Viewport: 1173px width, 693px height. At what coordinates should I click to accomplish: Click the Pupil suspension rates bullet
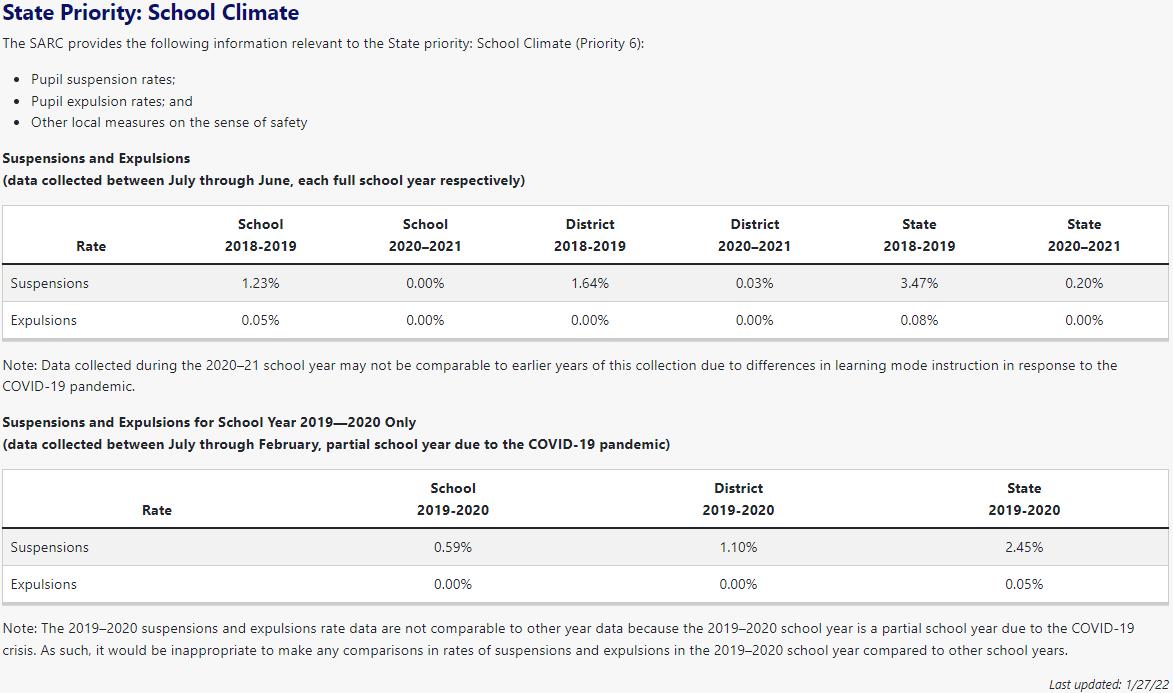pyautogui.click(x=103, y=79)
